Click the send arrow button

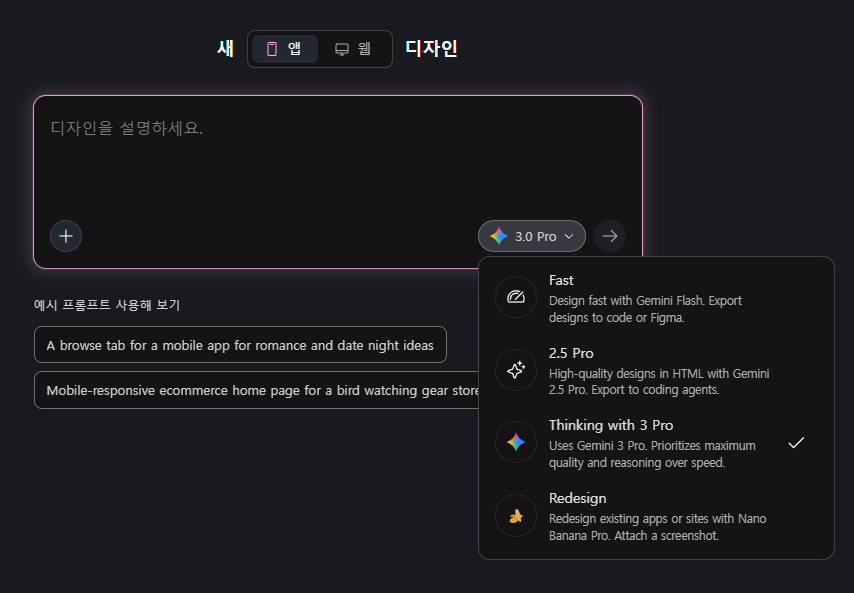pos(609,236)
